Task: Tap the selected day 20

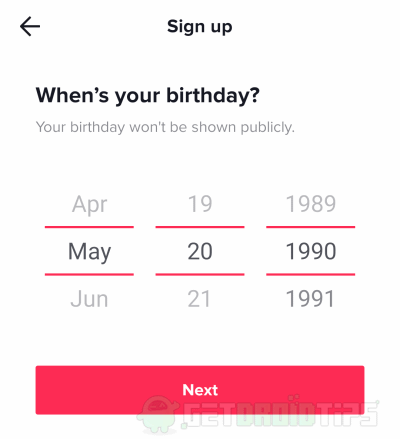Action: pyautogui.click(x=200, y=251)
